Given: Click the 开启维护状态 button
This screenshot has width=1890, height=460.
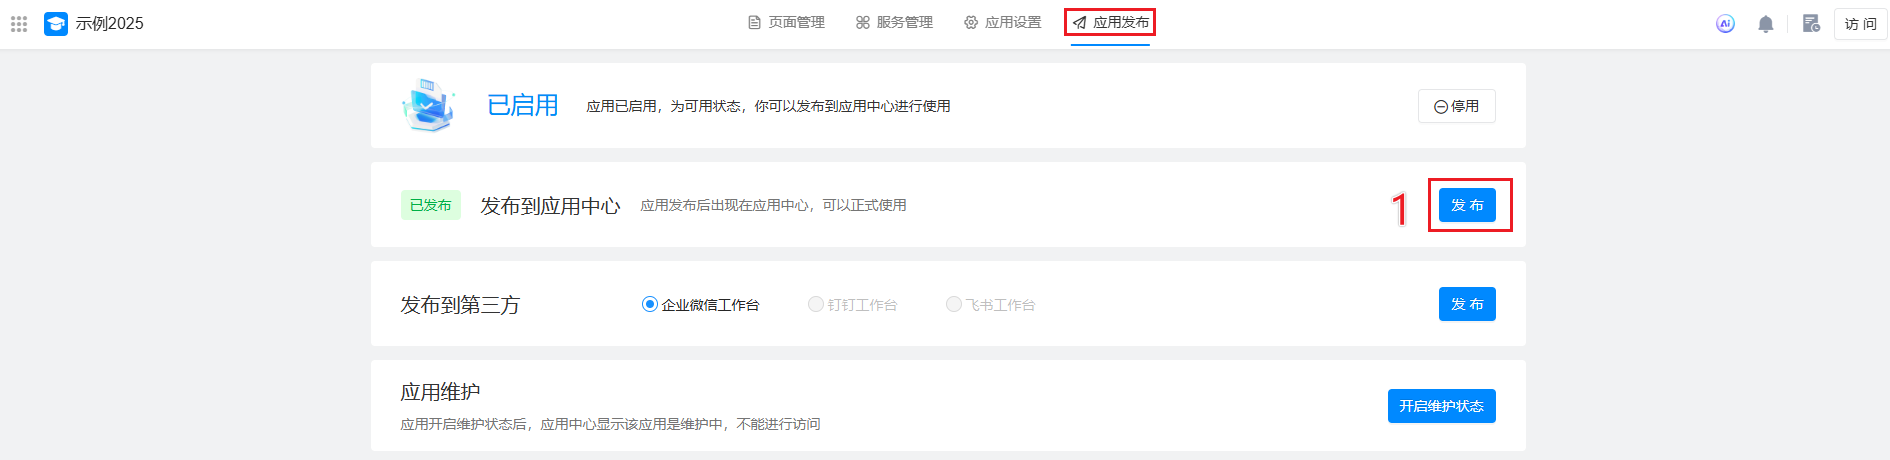Looking at the screenshot, I should click(x=1441, y=406).
